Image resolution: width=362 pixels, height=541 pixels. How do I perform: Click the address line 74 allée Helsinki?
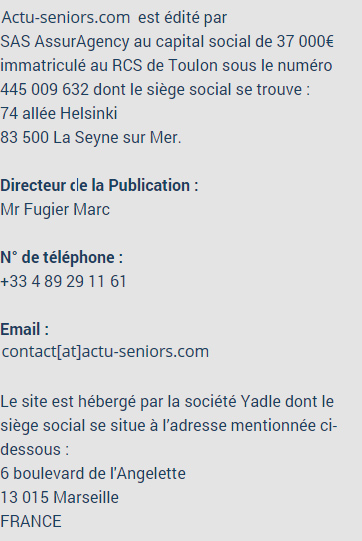[59, 113]
